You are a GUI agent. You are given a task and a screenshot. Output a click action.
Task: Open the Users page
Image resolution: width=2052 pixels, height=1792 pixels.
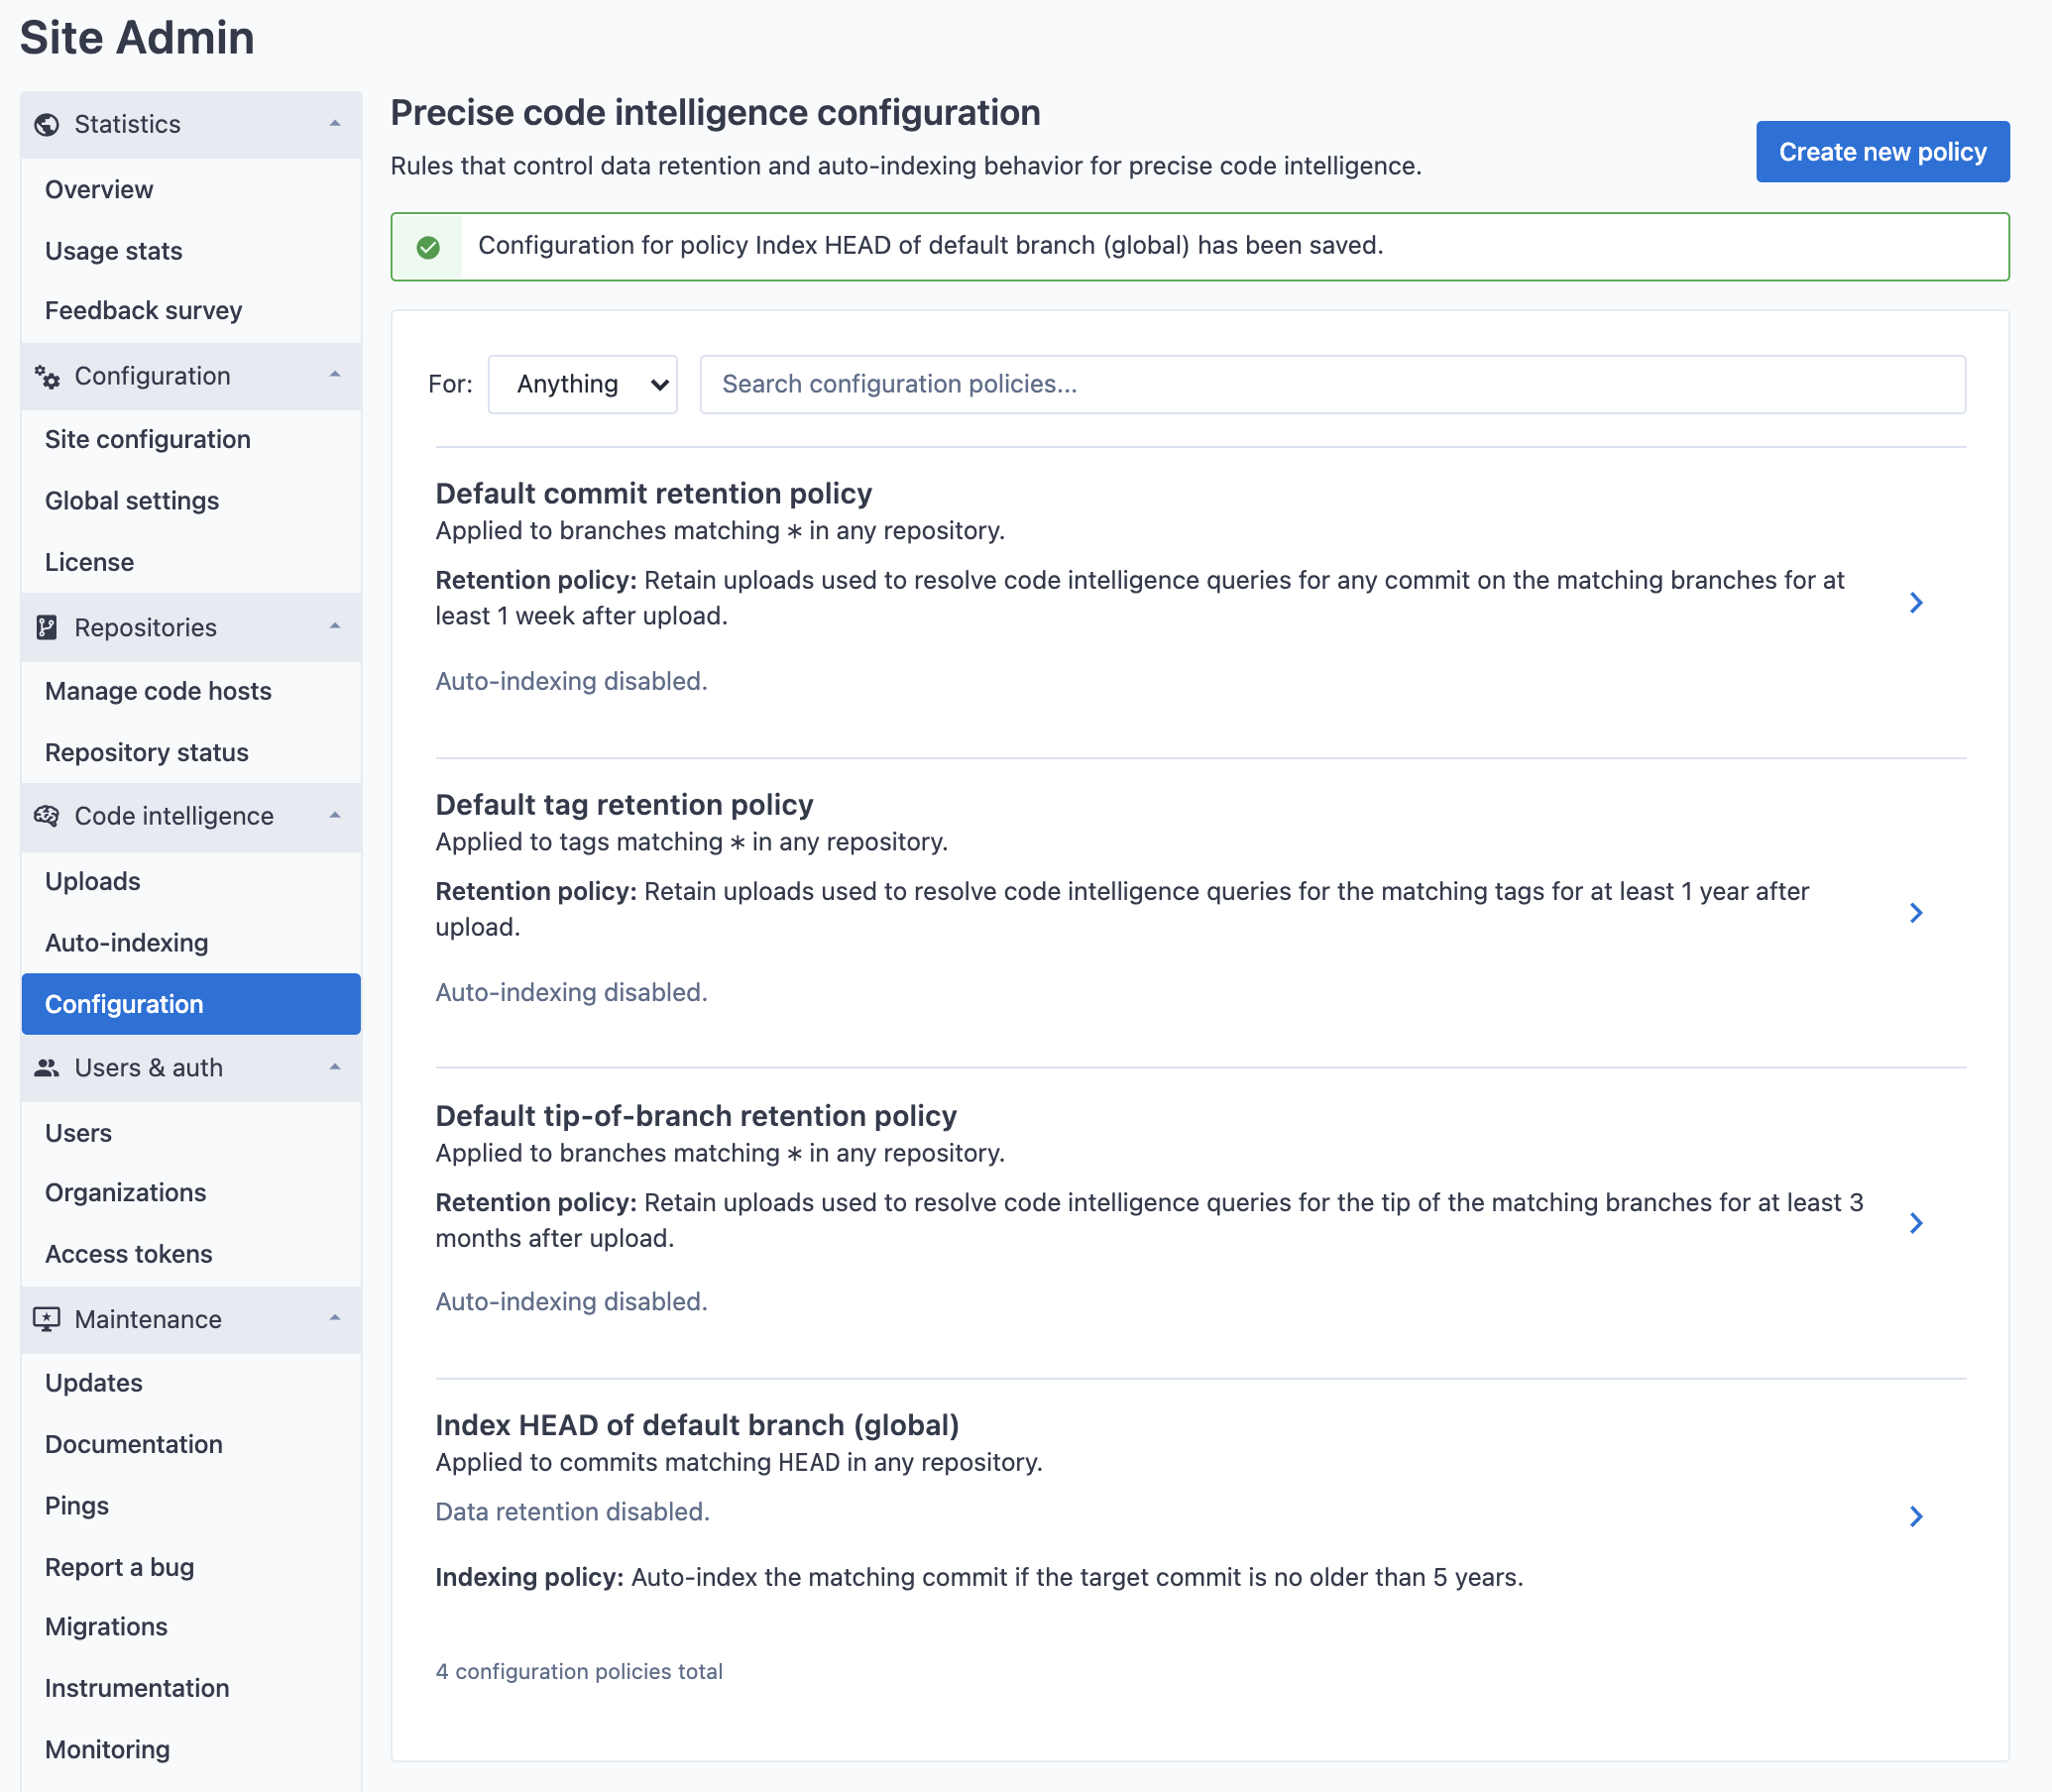pos(78,1133)
